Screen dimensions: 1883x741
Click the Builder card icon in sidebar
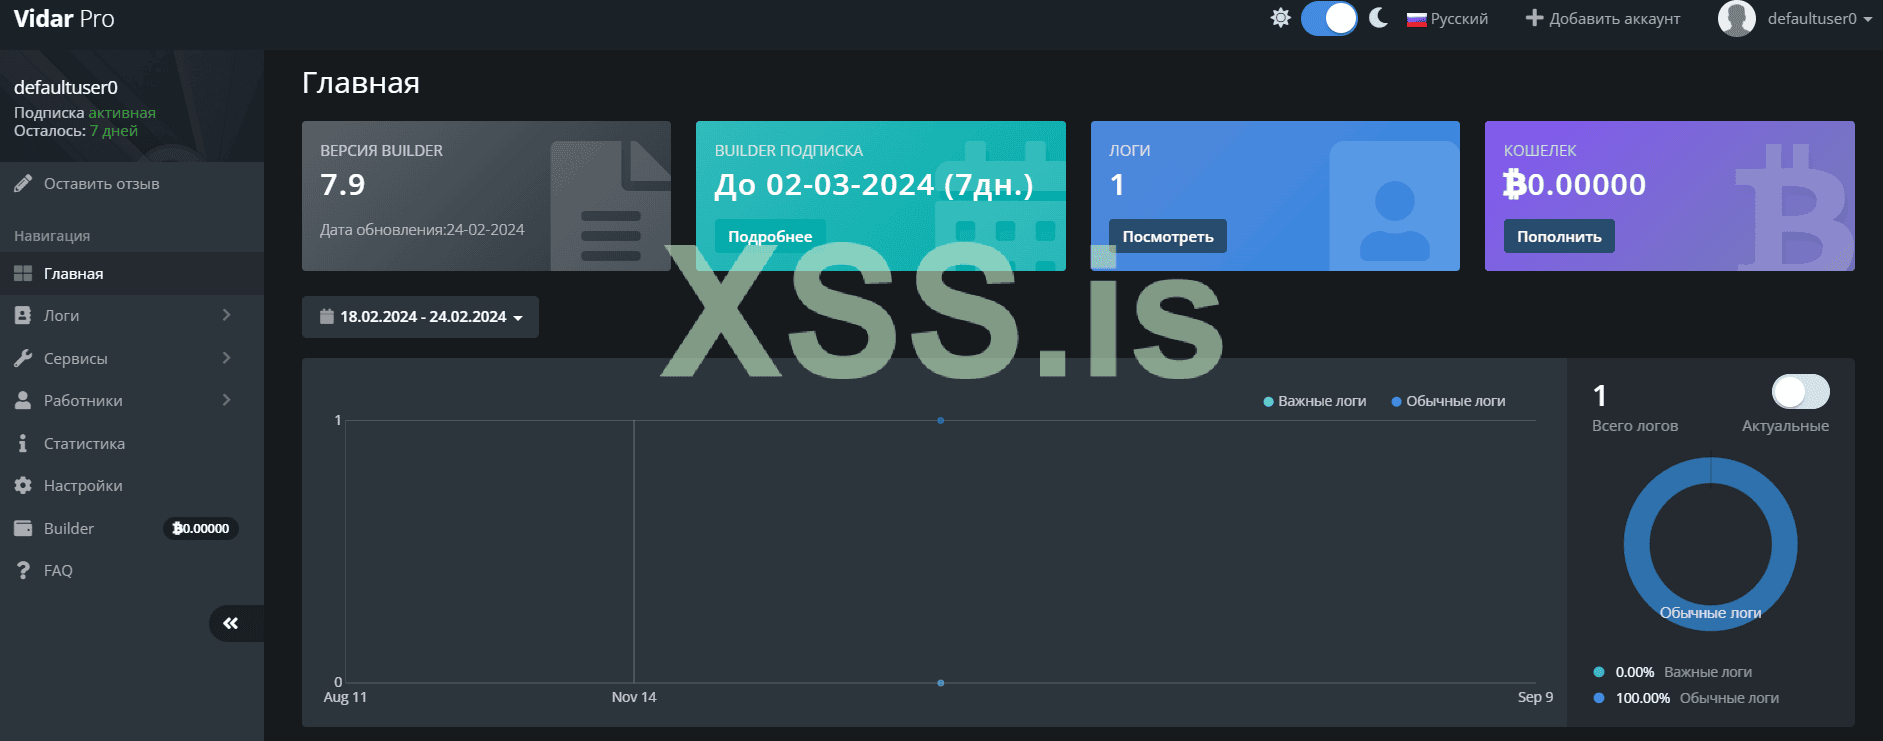[x=23, y=528]
